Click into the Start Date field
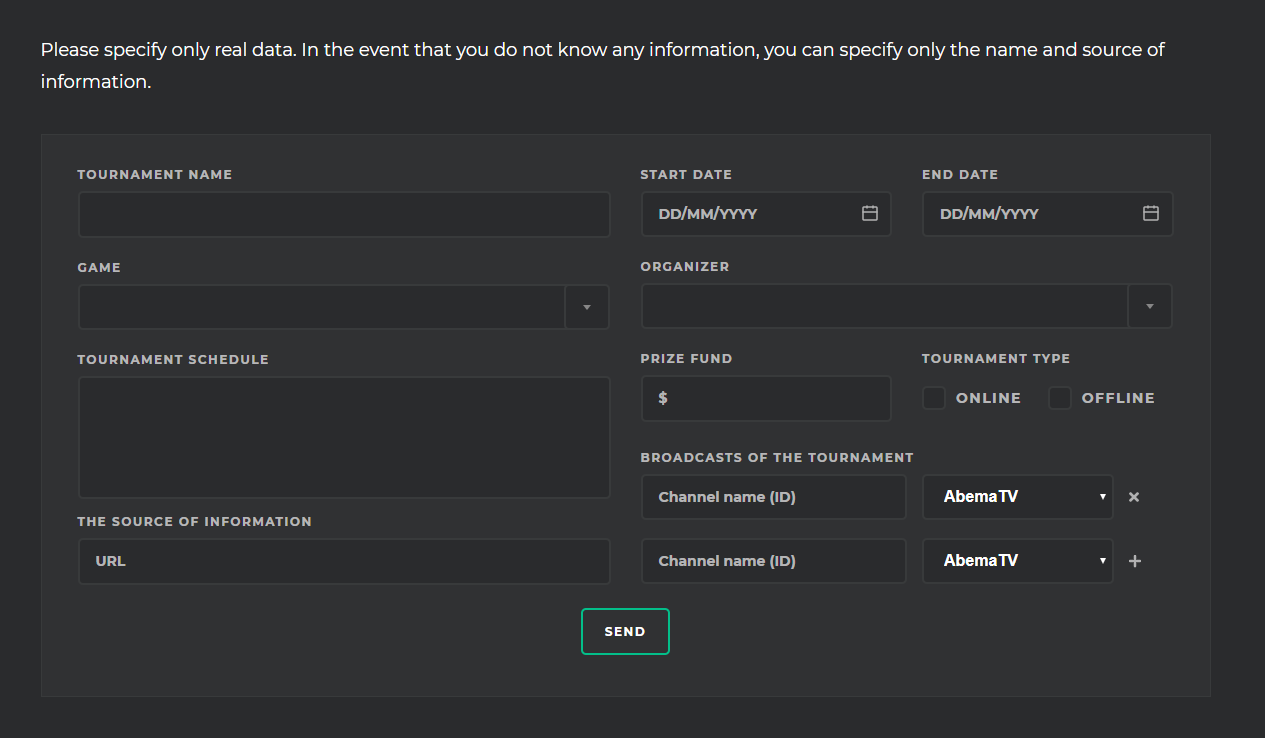Viewport: 1265px width, 738px height. 750,214
